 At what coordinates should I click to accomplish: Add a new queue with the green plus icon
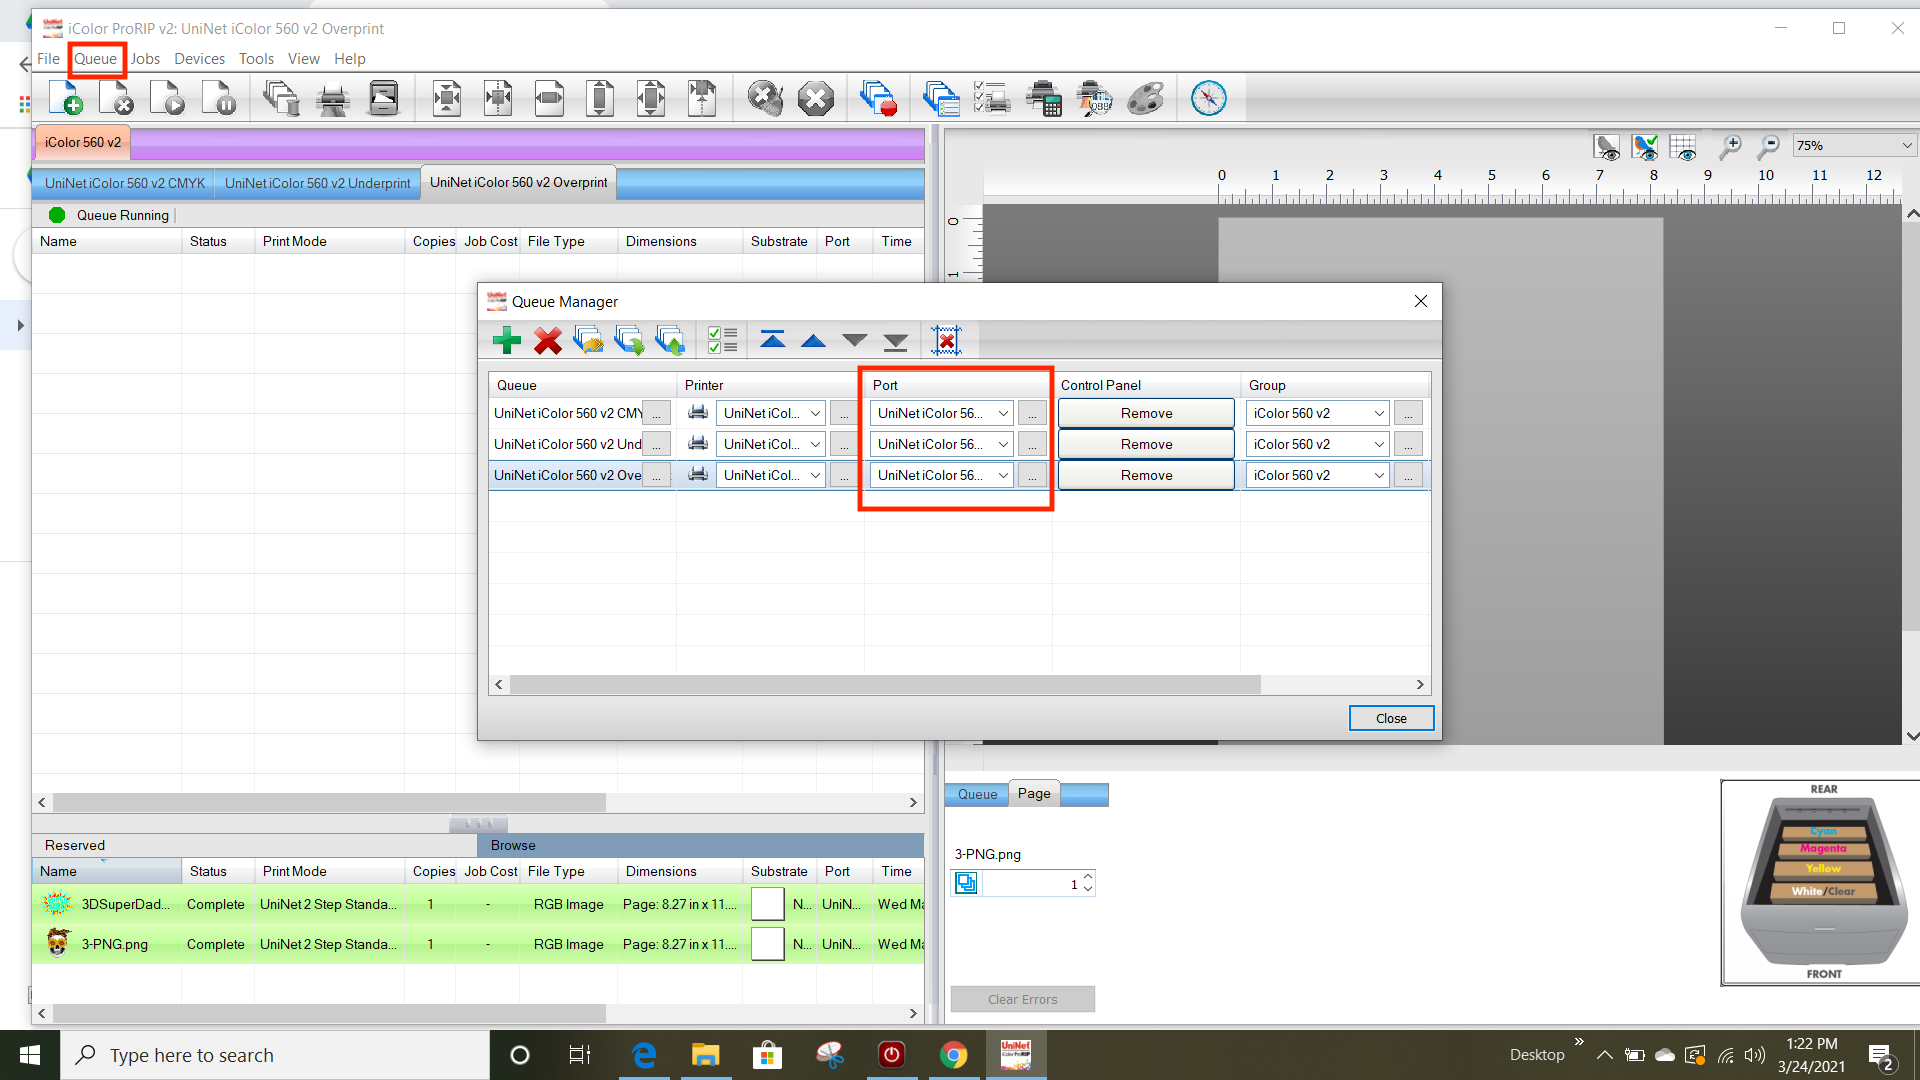[x=507, y=340]
